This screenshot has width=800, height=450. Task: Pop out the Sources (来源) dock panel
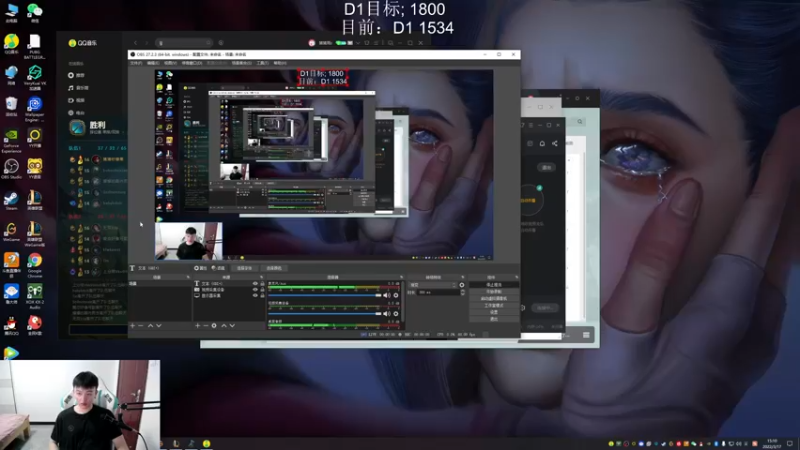[261, 277]
